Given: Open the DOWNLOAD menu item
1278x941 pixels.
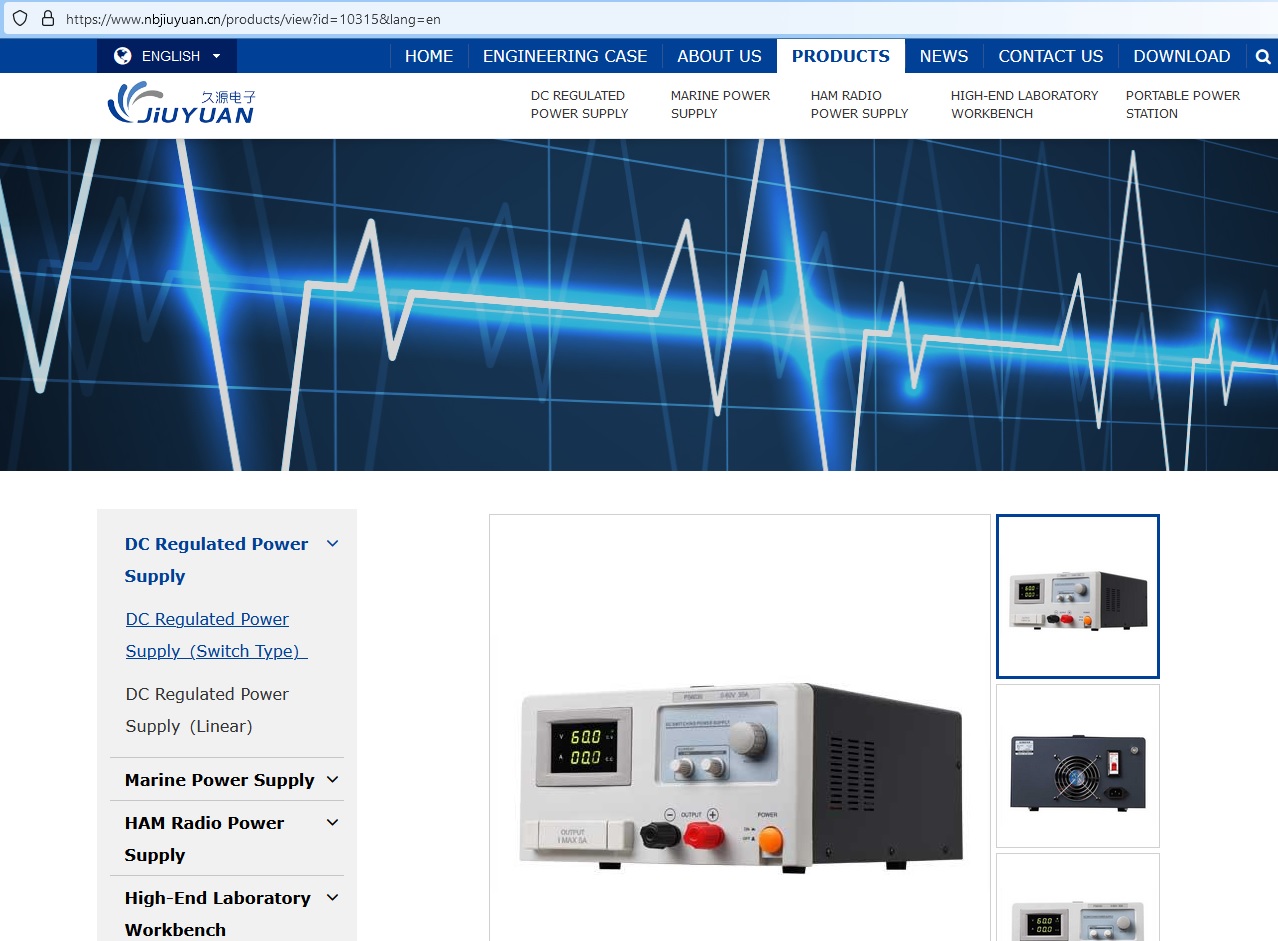Looking at the screenshot, I should point(1182,56).
